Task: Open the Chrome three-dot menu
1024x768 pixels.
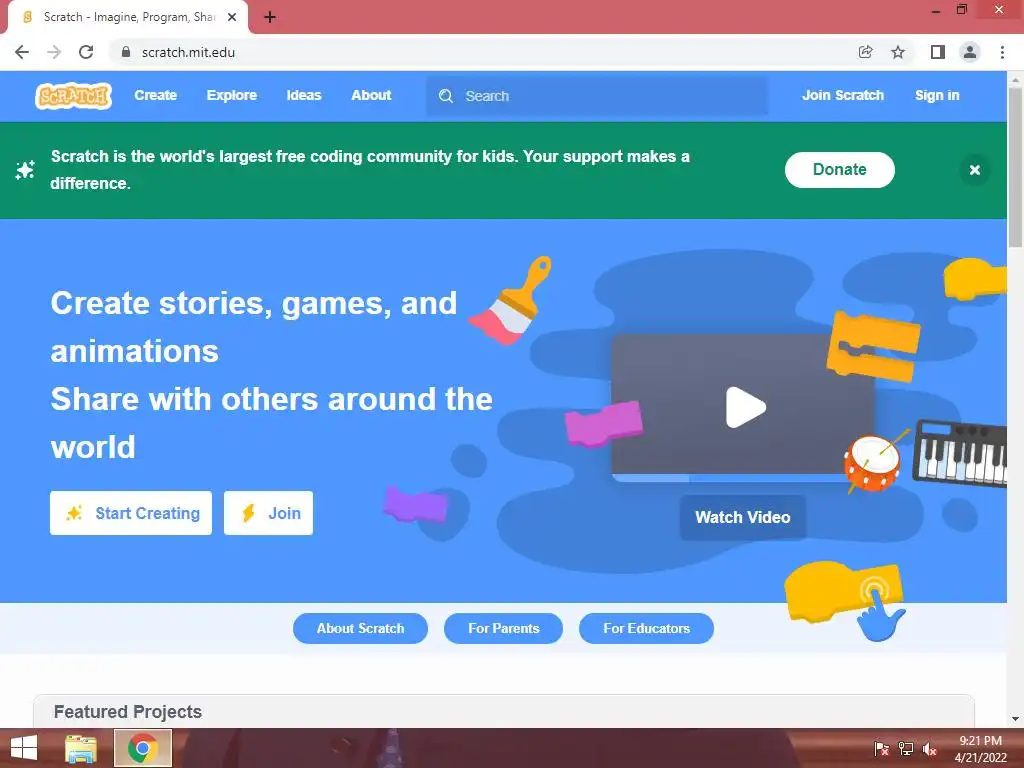Action: tap(1002, 52)
